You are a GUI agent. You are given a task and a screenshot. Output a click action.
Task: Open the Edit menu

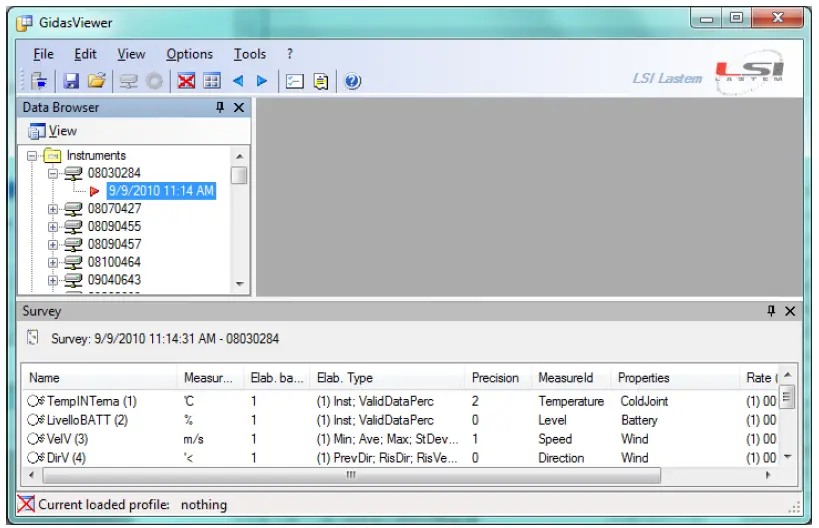coord(85,54)
